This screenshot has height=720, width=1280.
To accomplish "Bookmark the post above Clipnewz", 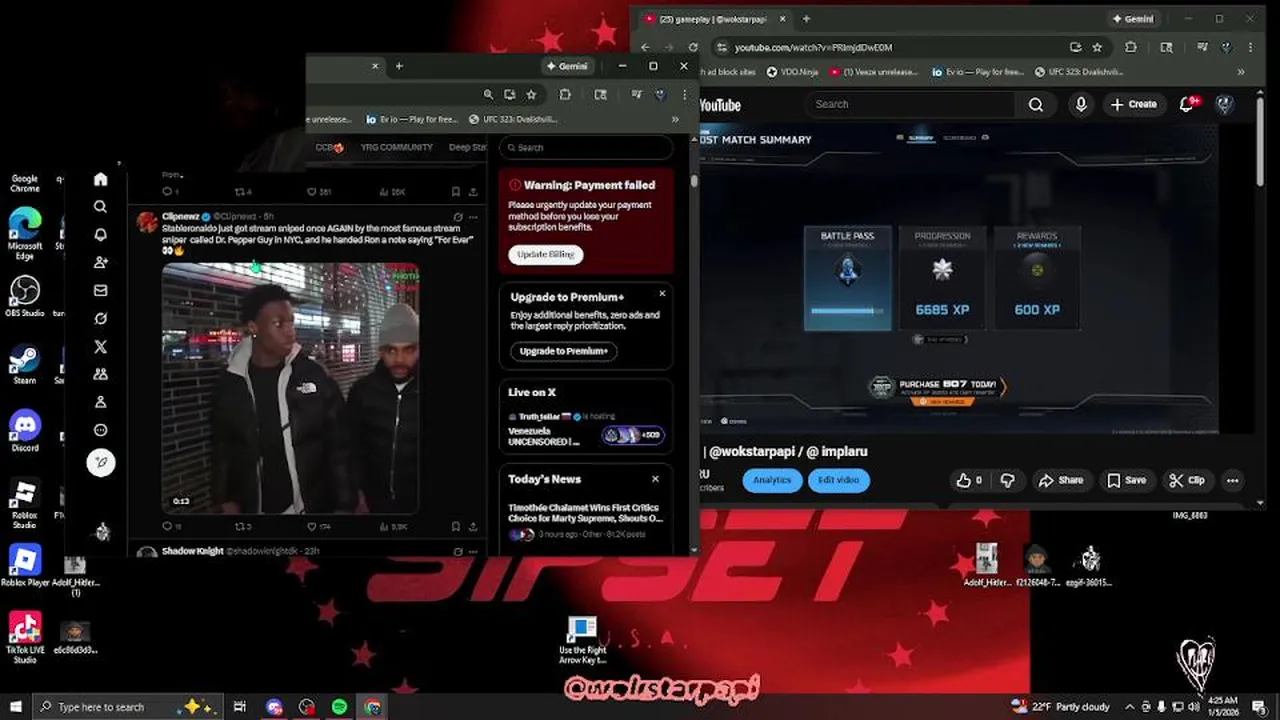I will click(456, 191).
